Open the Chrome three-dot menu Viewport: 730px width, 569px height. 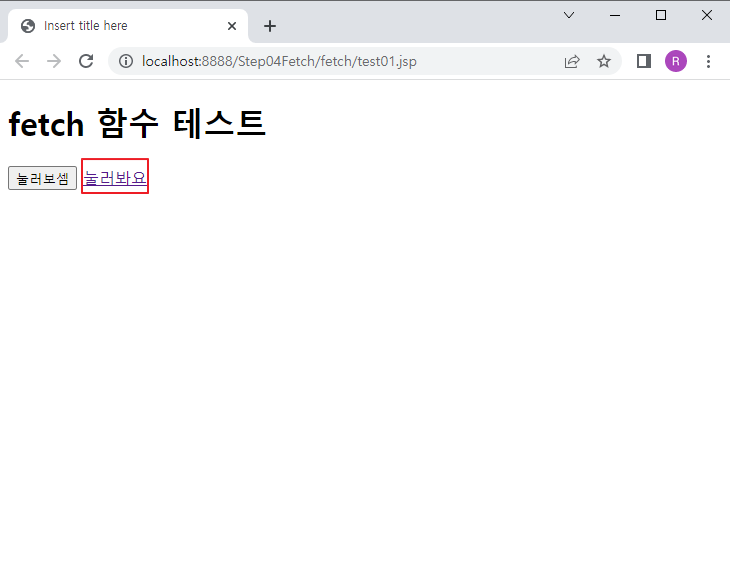(x=708, y=61)
